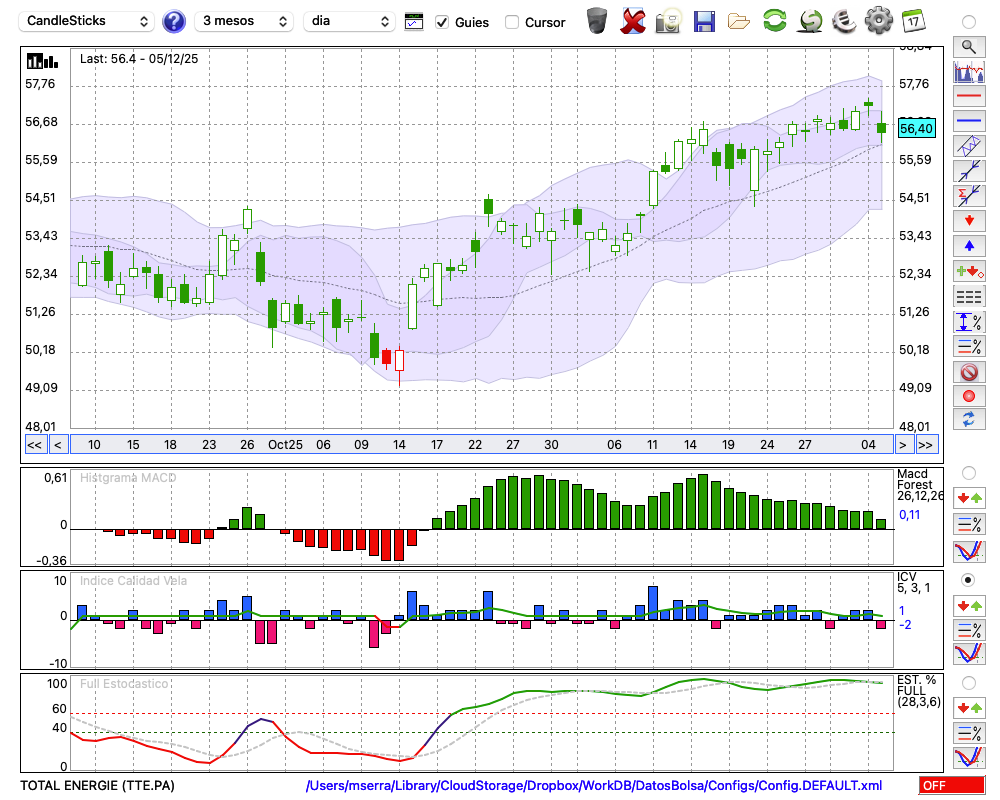
Task: Click the timeline date bar at Oct25
Action: click(284, 445)
